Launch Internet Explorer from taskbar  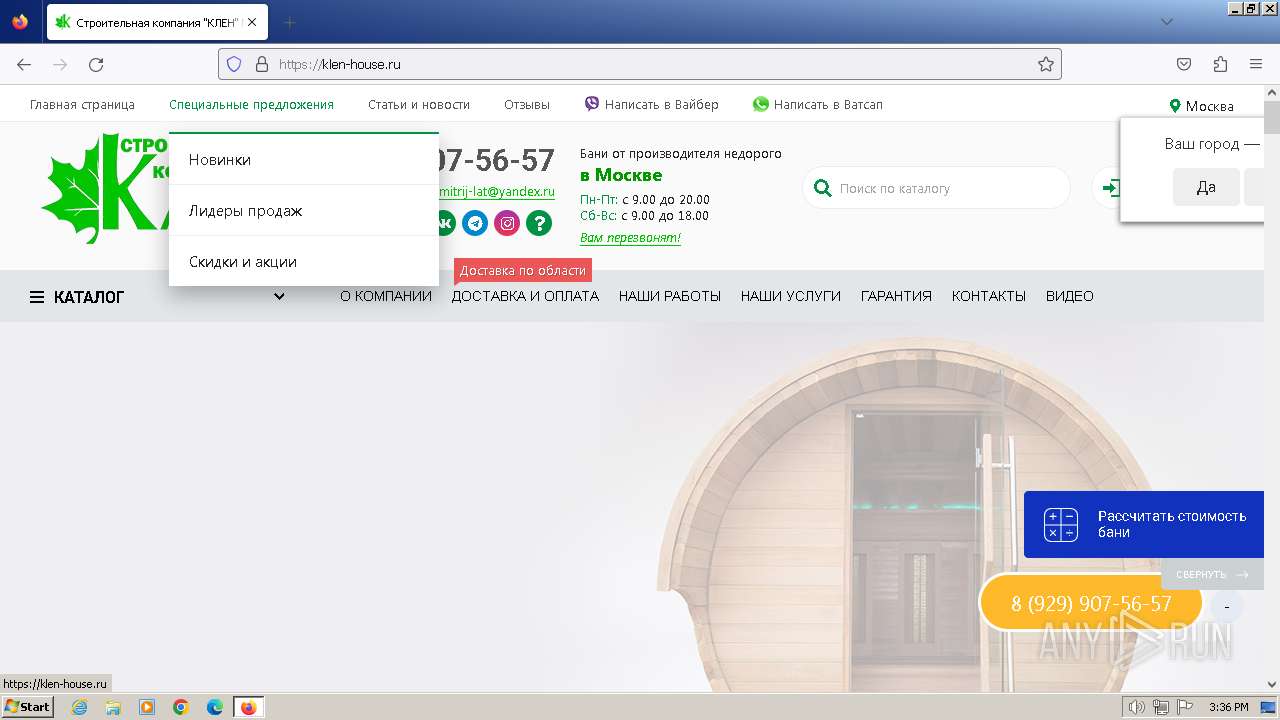(79, 707)
